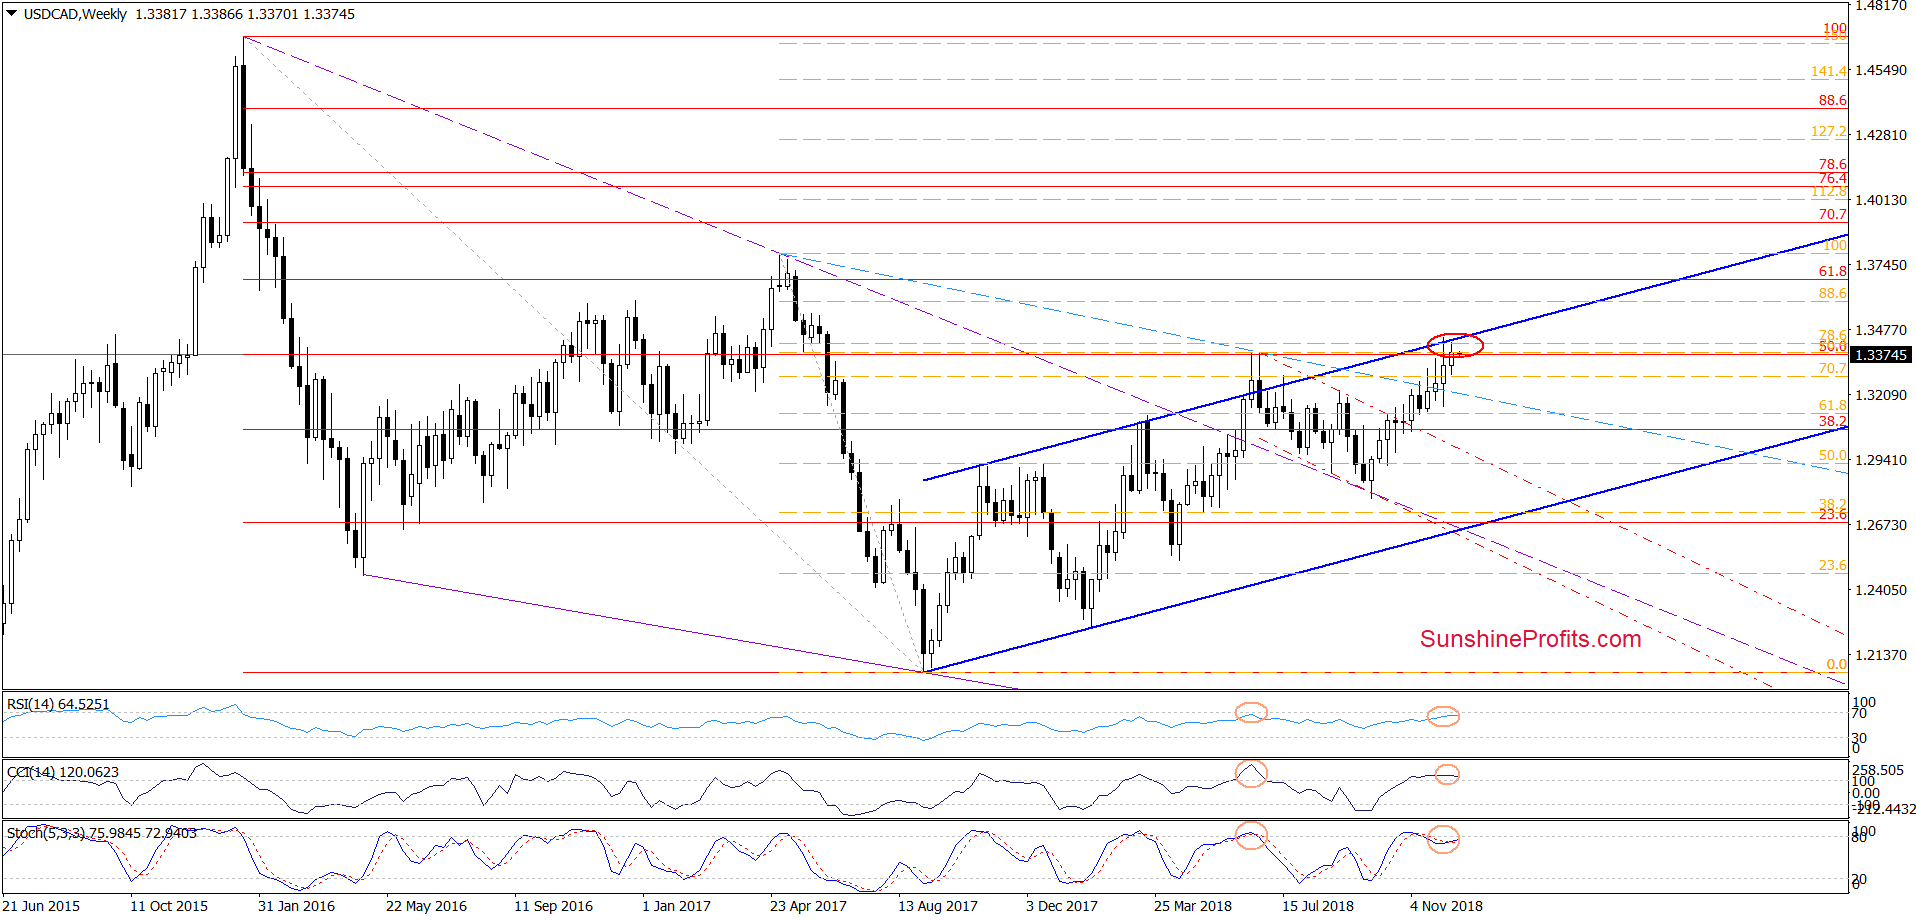This screenshot has height=920, width=1916.
Task: Click the red 88.6 Fibonacci retracement label
Action: 1833,100
